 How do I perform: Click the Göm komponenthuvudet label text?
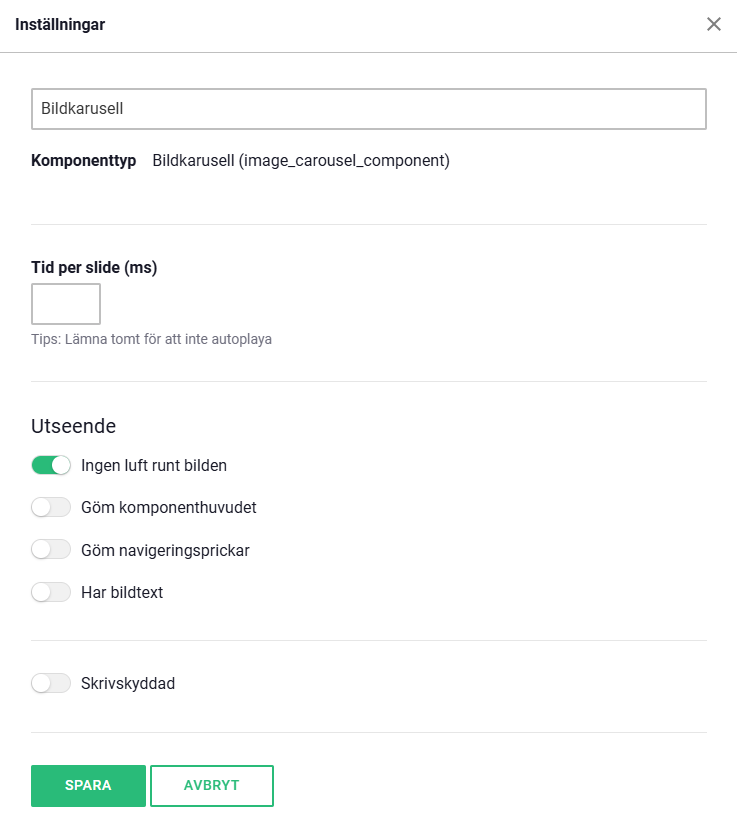point(168,507)
